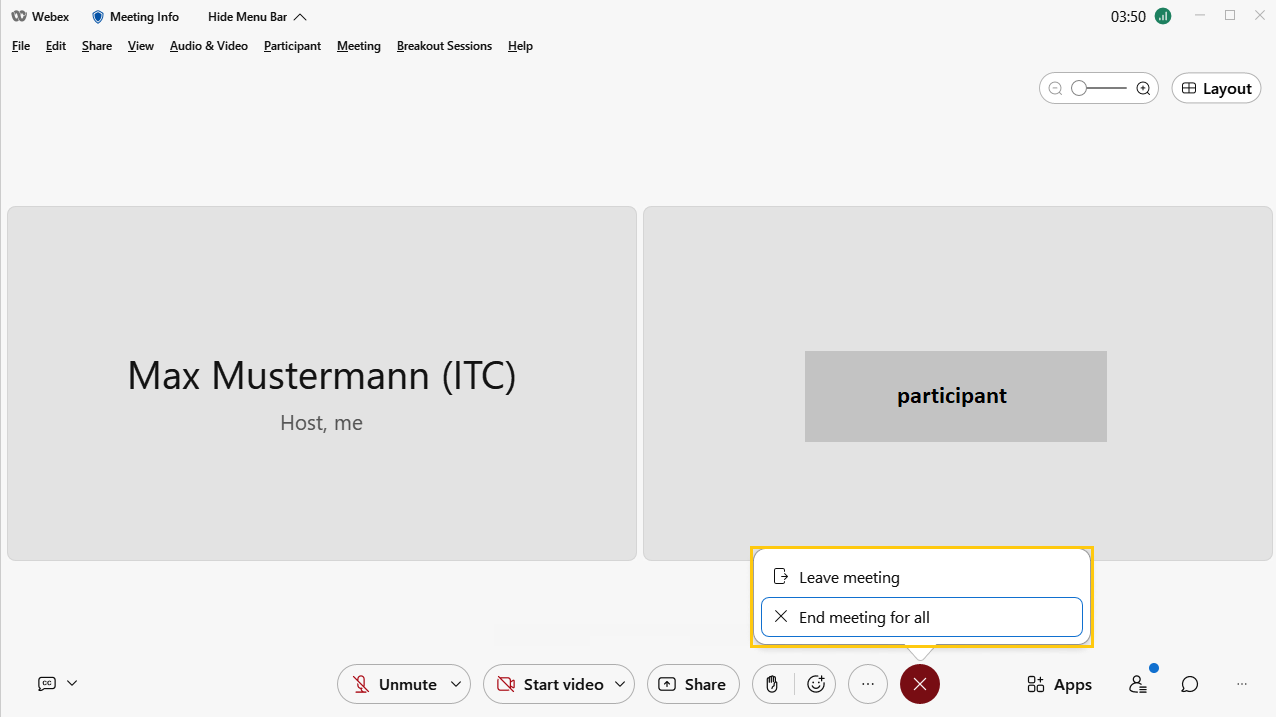1276x717 pixels.
Task: Open the chat bubble icon
Action: click(x=1189, y=684)
